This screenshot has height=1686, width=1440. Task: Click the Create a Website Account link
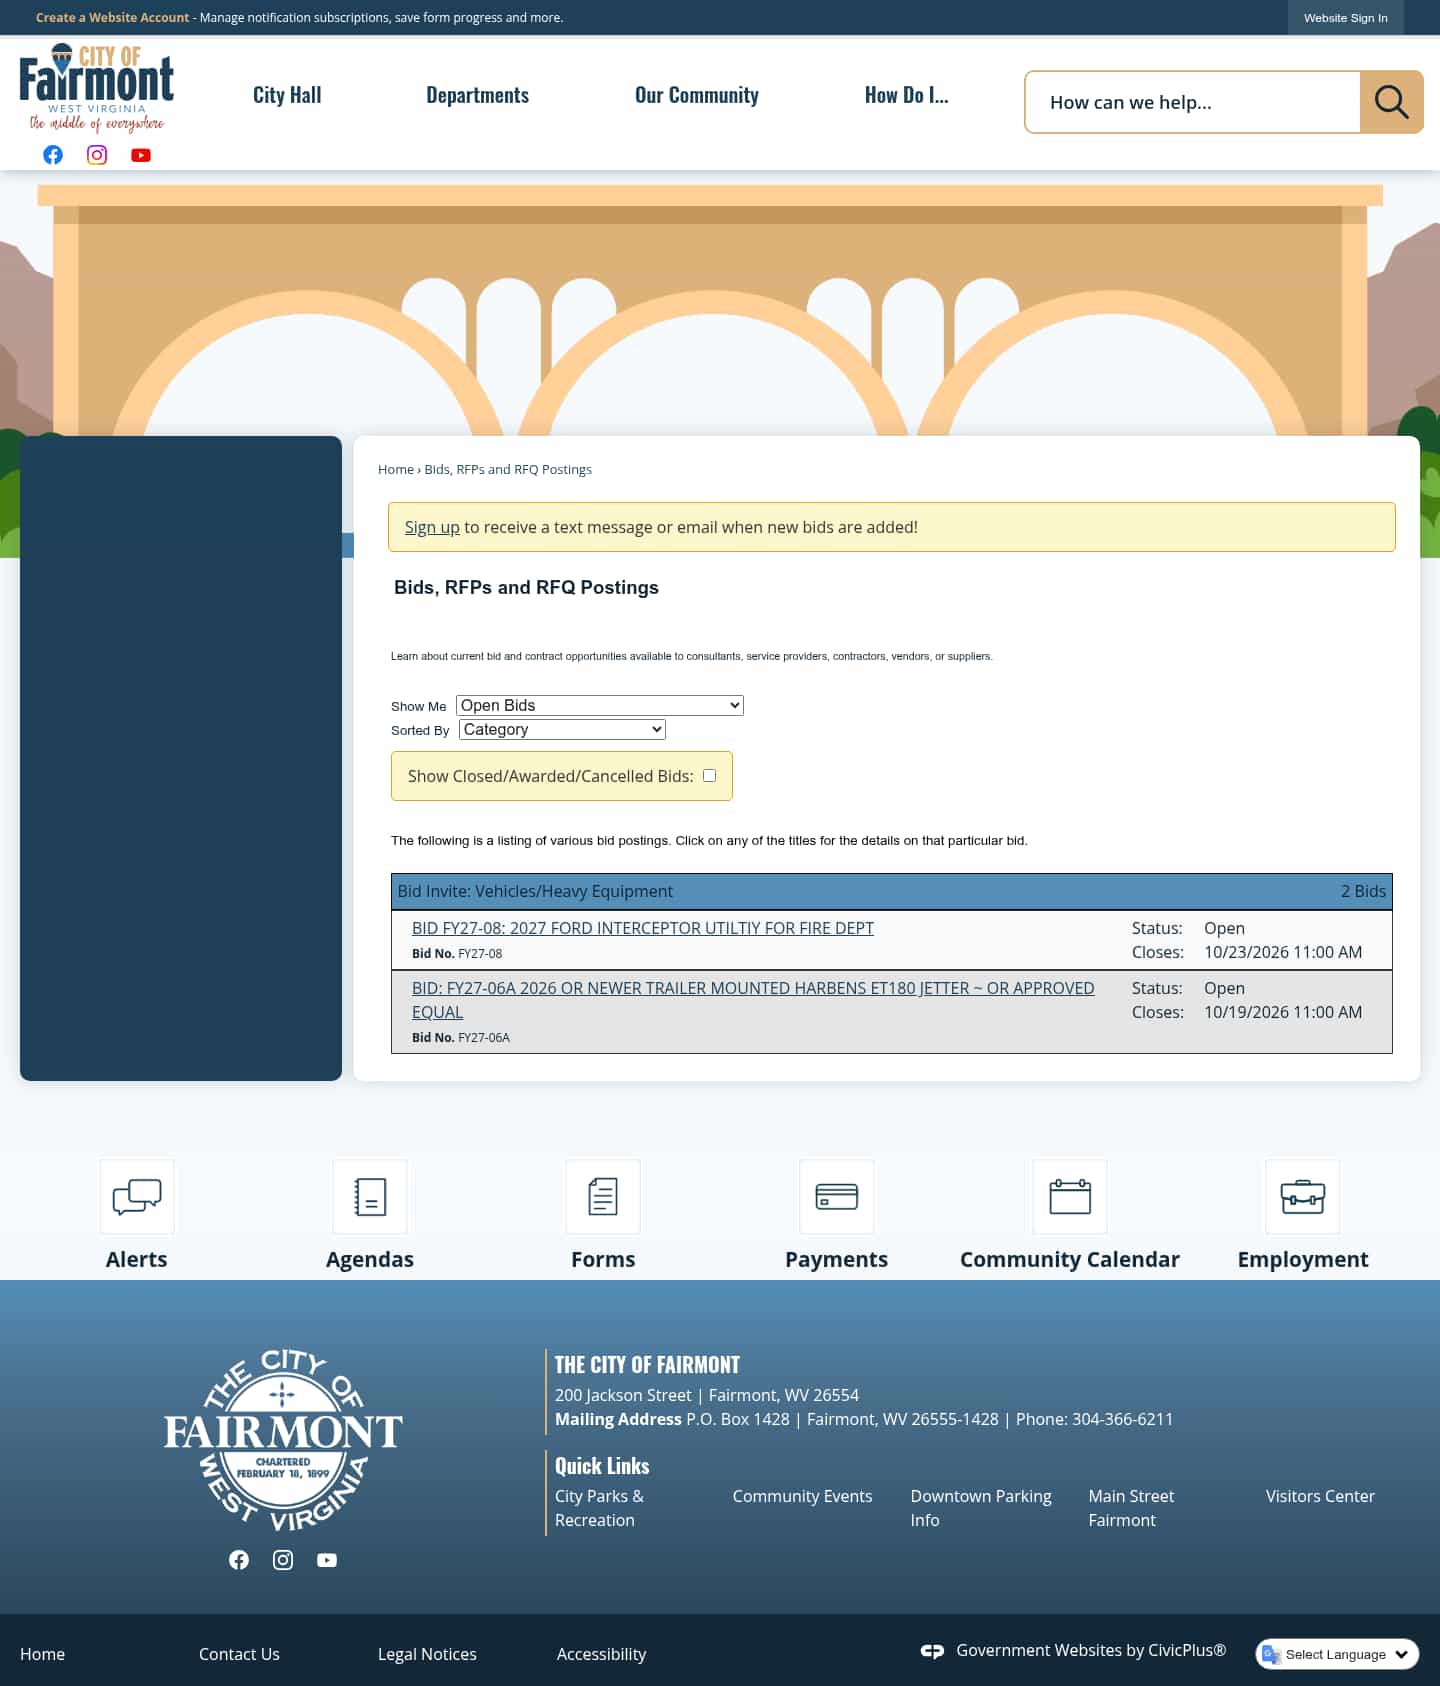tap(112, 18)
